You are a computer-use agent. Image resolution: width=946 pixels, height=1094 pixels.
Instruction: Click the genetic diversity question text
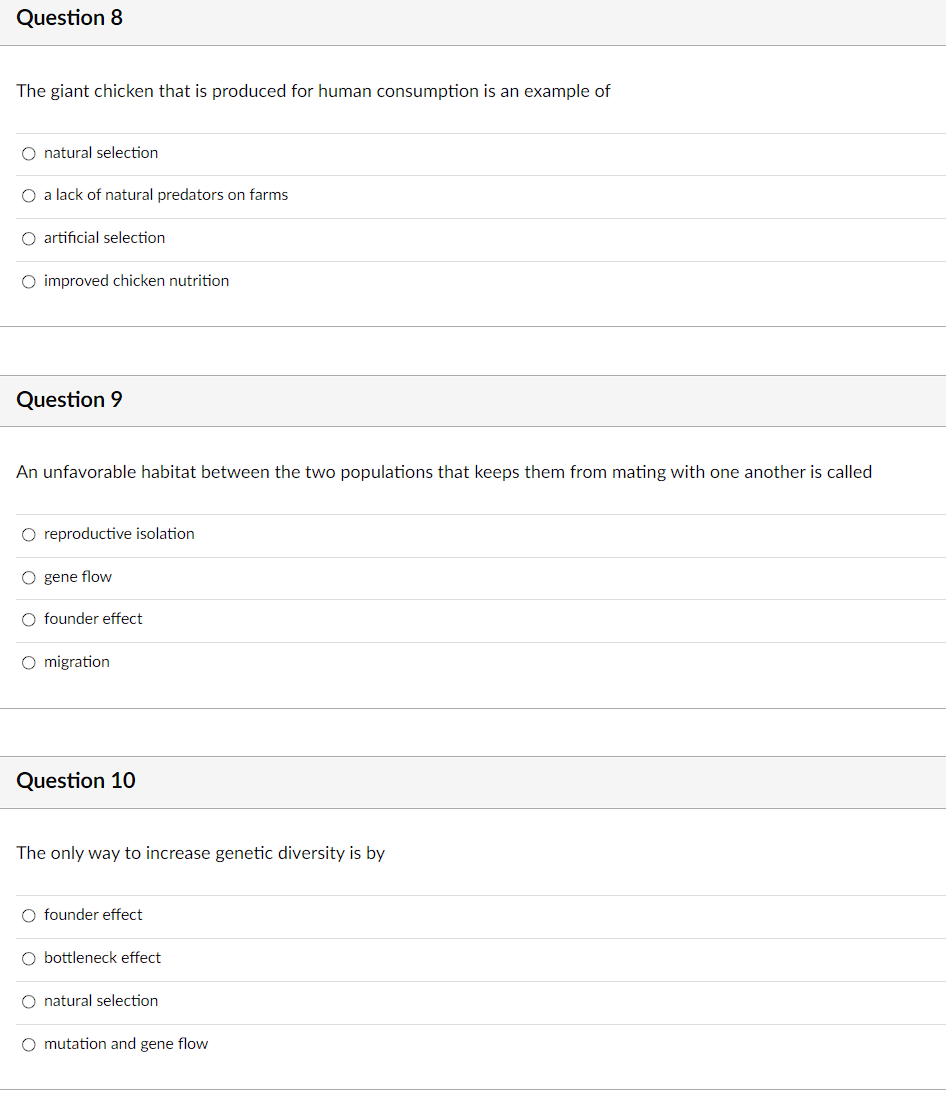tap(200, 853)
